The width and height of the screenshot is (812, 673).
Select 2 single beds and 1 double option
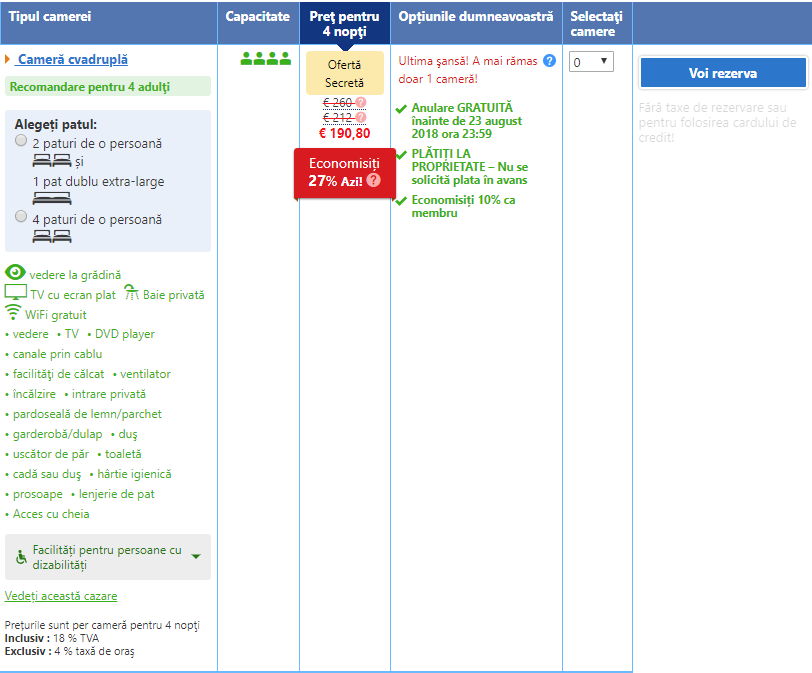[22, 142]
